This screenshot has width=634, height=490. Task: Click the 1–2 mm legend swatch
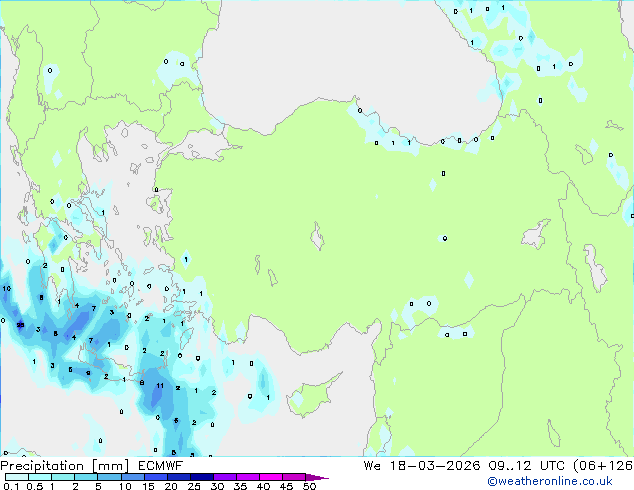point(63,477)
